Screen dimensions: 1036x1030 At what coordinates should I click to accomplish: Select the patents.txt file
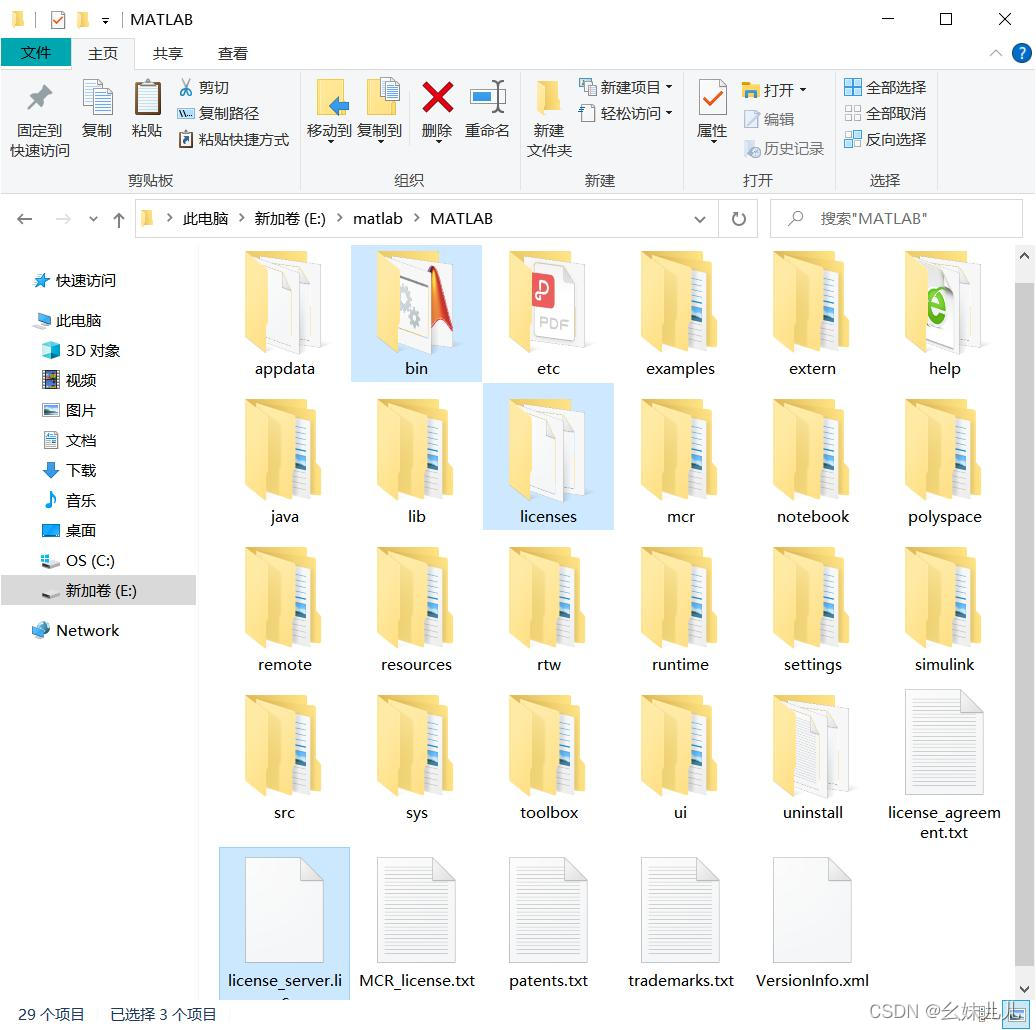coord(548,922)
